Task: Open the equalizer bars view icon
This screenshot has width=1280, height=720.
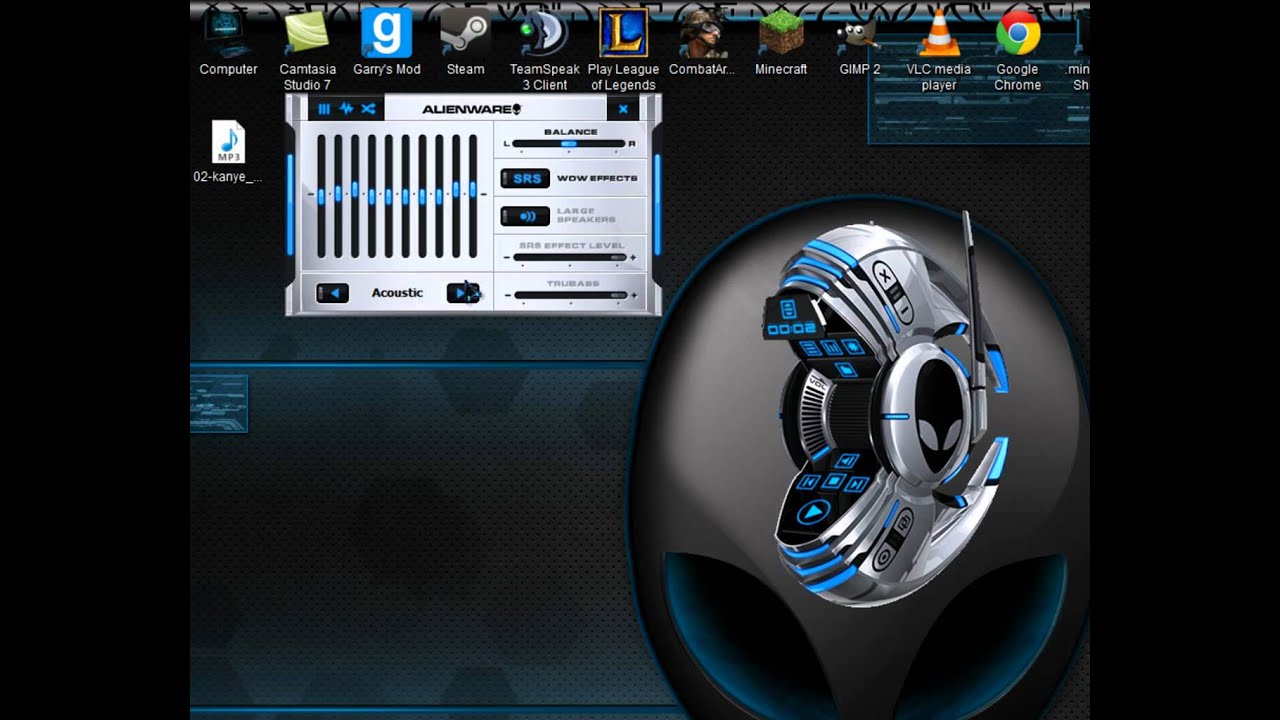Action: point(324,109)
